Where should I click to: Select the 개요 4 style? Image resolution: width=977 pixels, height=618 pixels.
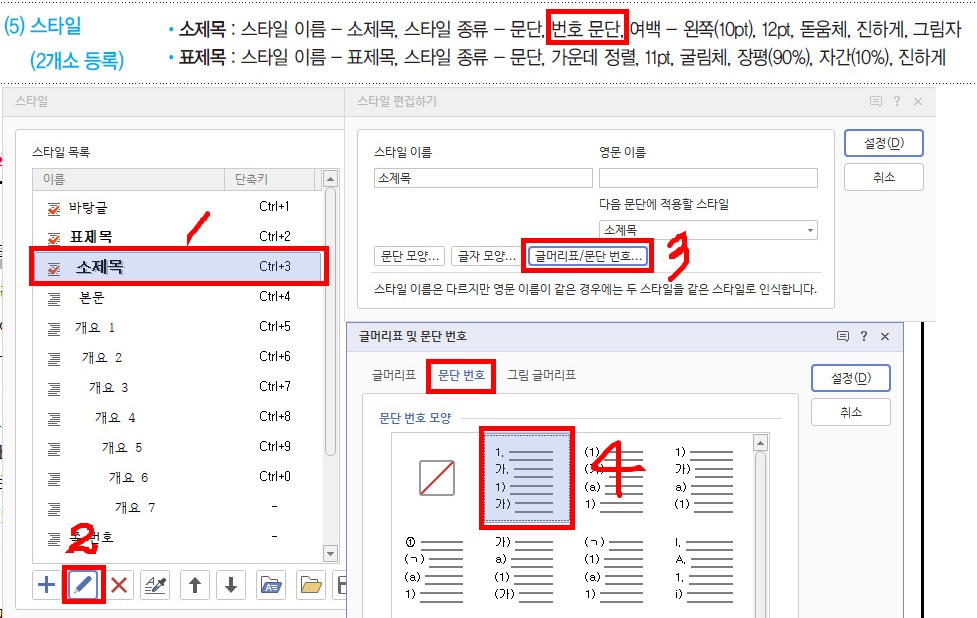[178, 417]
